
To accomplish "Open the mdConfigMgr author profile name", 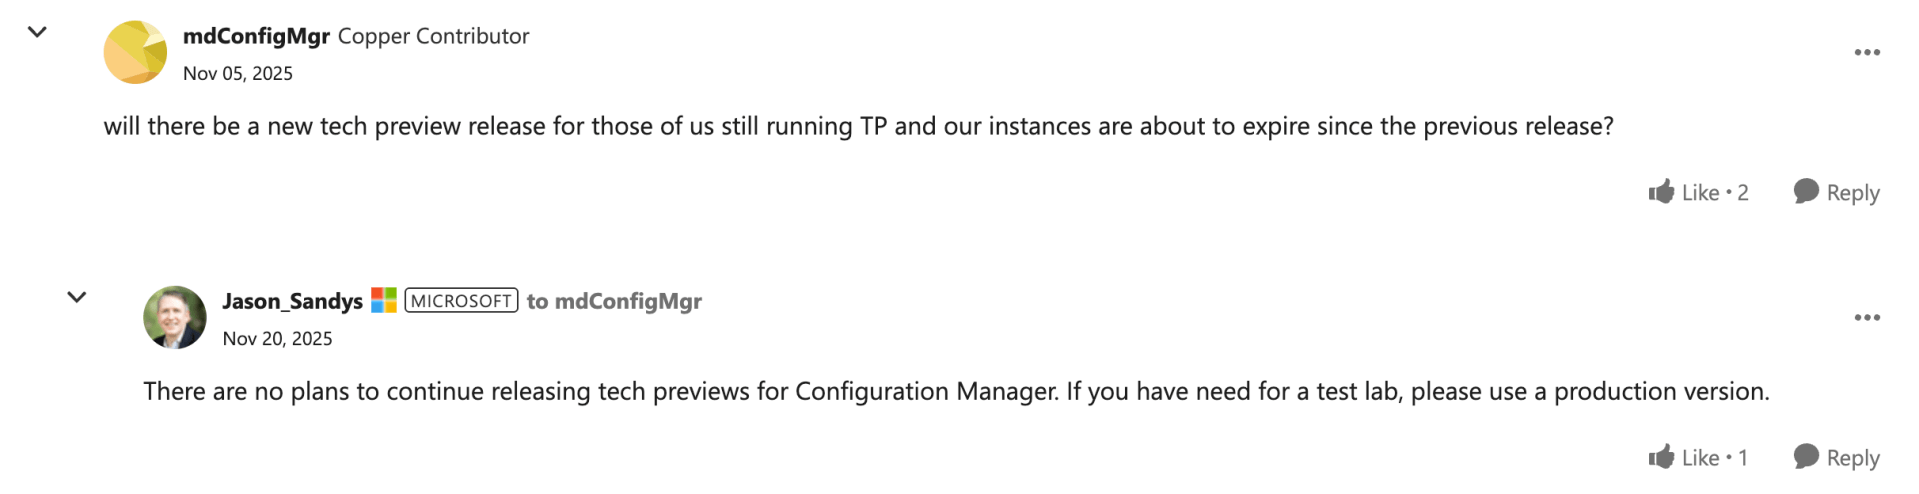I will 256,36.
